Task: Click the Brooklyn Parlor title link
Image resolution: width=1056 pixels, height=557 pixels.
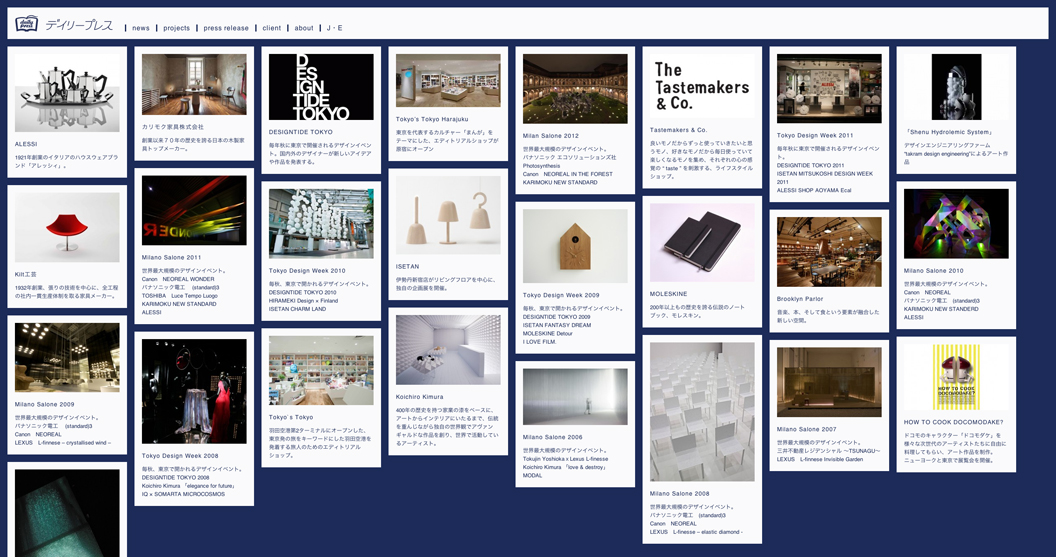Action: point(802,299)
